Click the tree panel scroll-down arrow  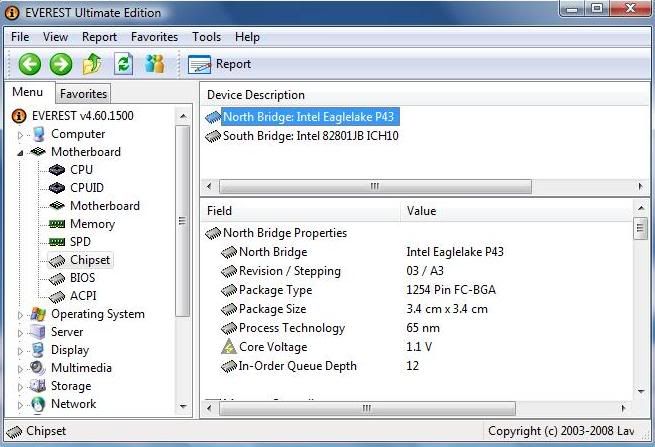[x=183, y=406]
